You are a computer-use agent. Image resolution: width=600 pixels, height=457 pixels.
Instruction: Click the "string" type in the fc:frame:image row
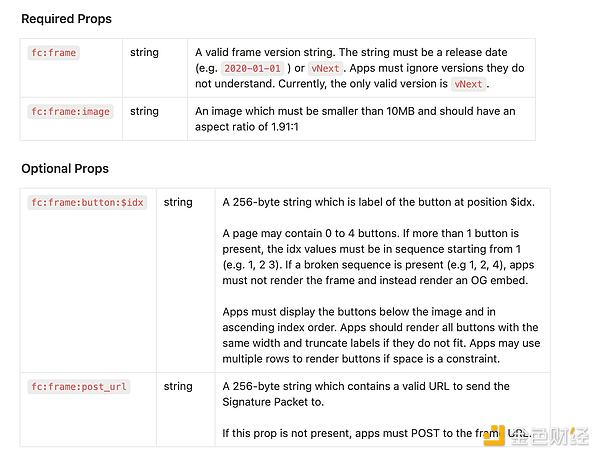[x=144, y=112]
